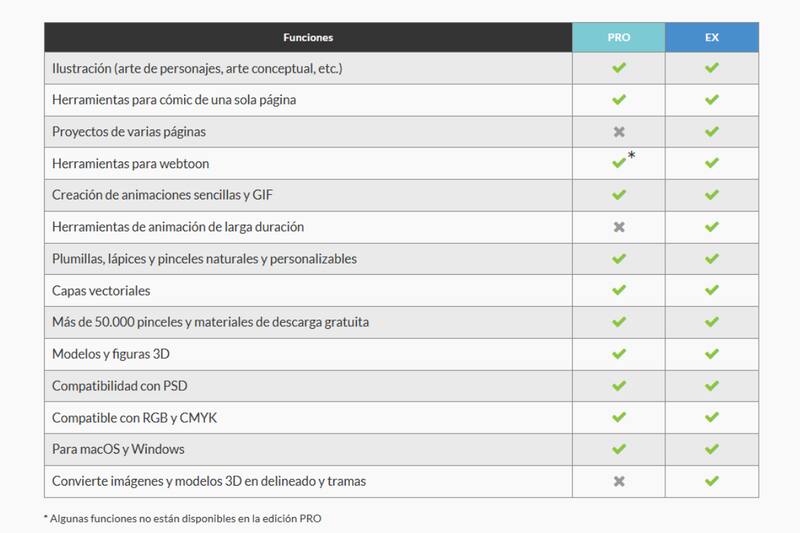Click the 'Más de 50.000 pinceles' row text
Screen dimensions: 800x533
click(x=210, y=322)
